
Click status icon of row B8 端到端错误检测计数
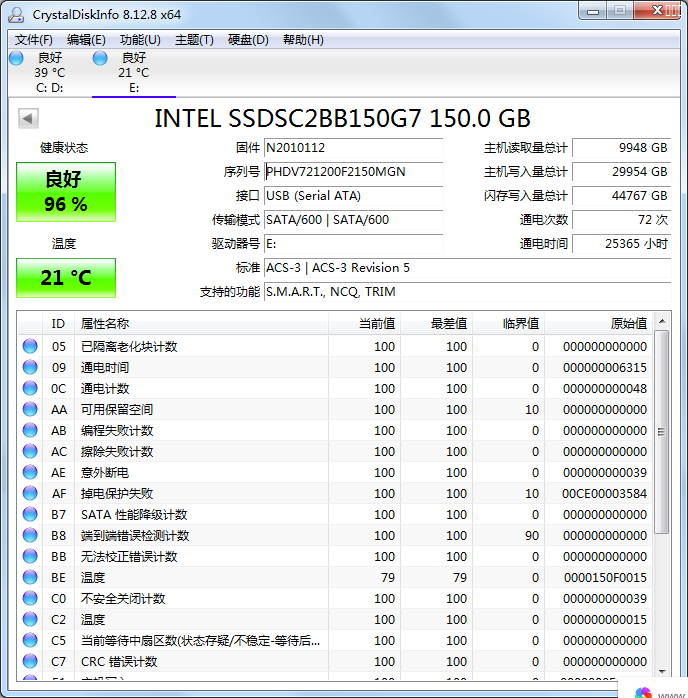click(30, 535)
